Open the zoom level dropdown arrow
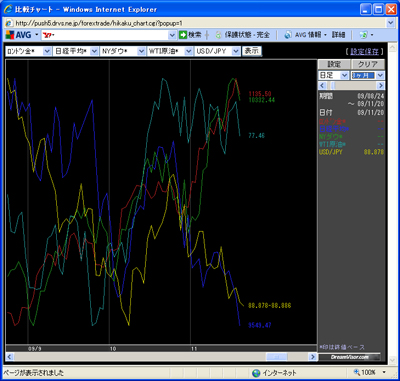 384,372
